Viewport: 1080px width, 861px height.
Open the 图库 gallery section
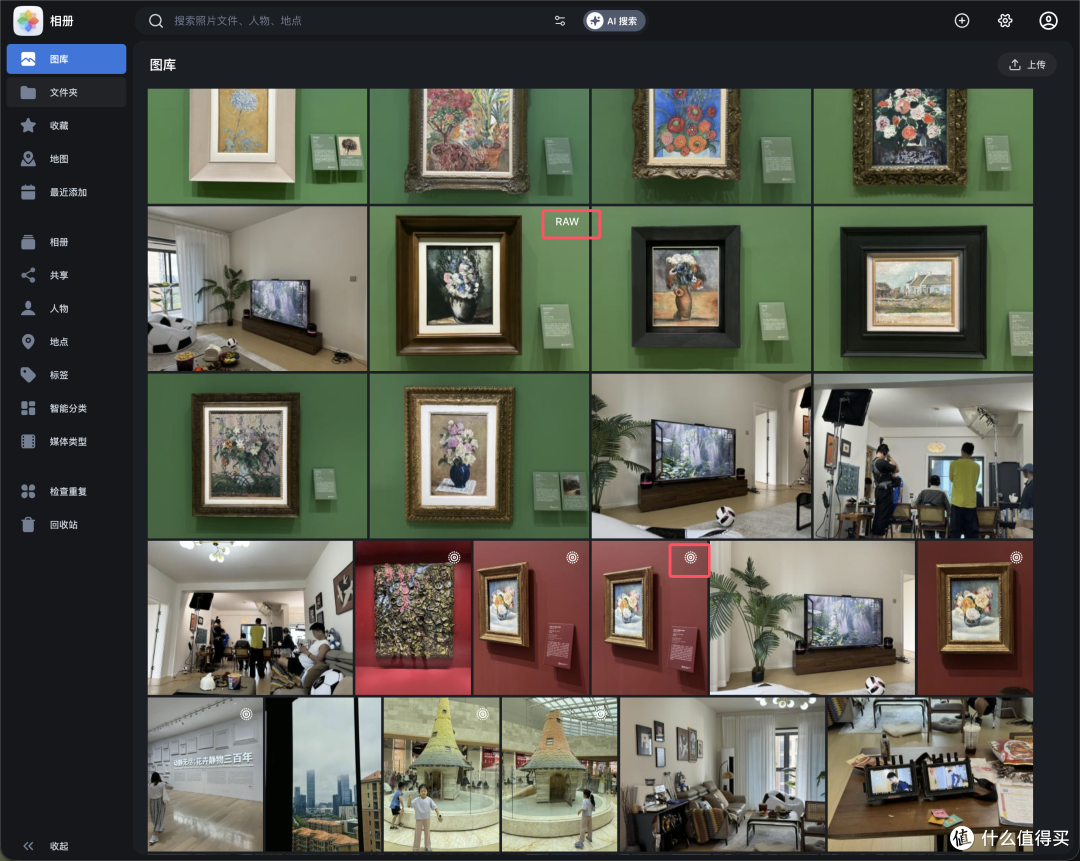click(x=66, y=59)
